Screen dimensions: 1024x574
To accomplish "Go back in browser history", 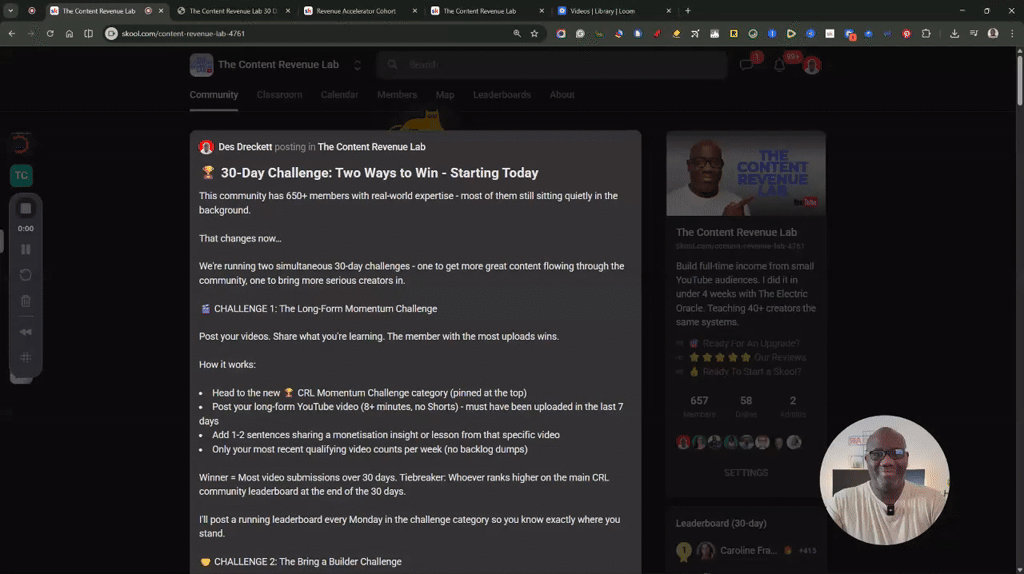I will click(x=12, y=33).
